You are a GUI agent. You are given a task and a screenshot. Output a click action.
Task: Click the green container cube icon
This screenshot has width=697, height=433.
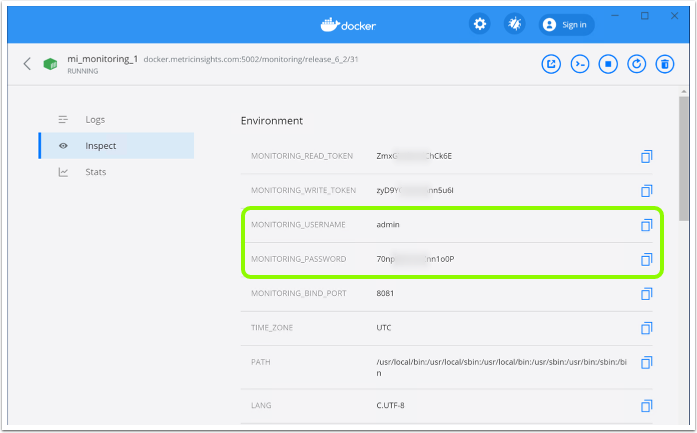[x=50, y=64]
